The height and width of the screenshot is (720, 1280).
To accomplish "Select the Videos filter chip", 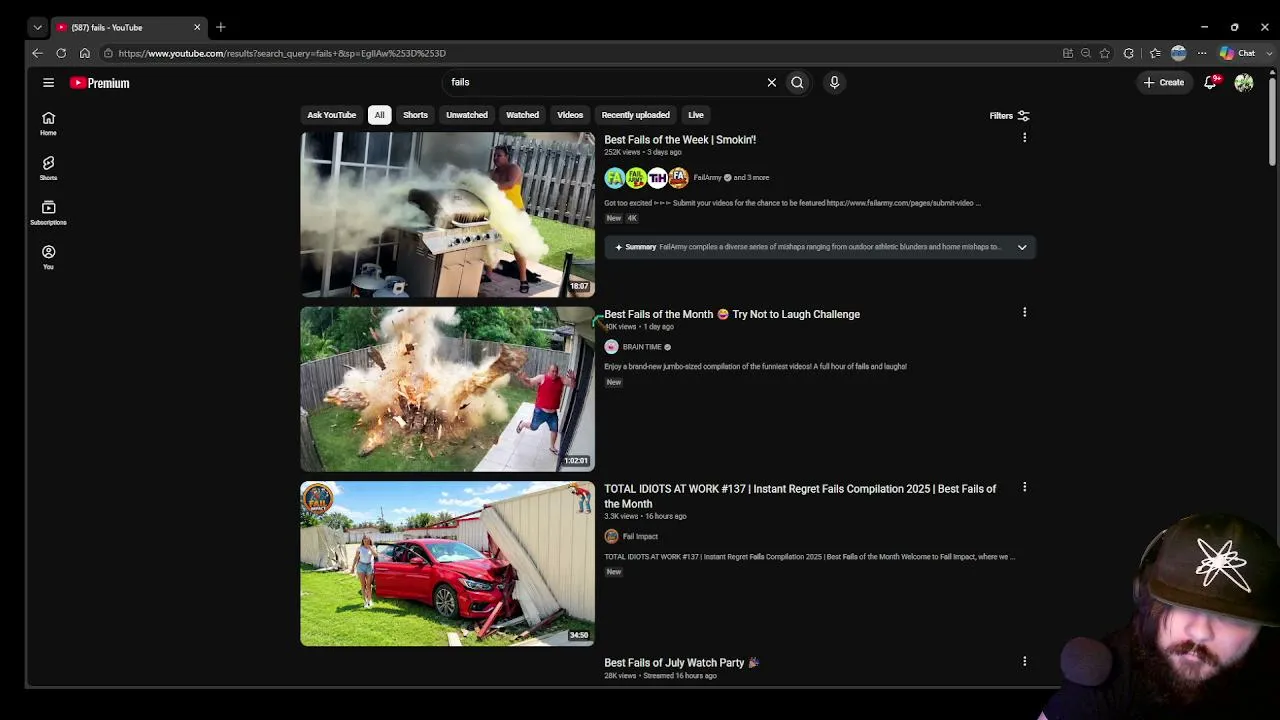I will [x=570, y=115].
